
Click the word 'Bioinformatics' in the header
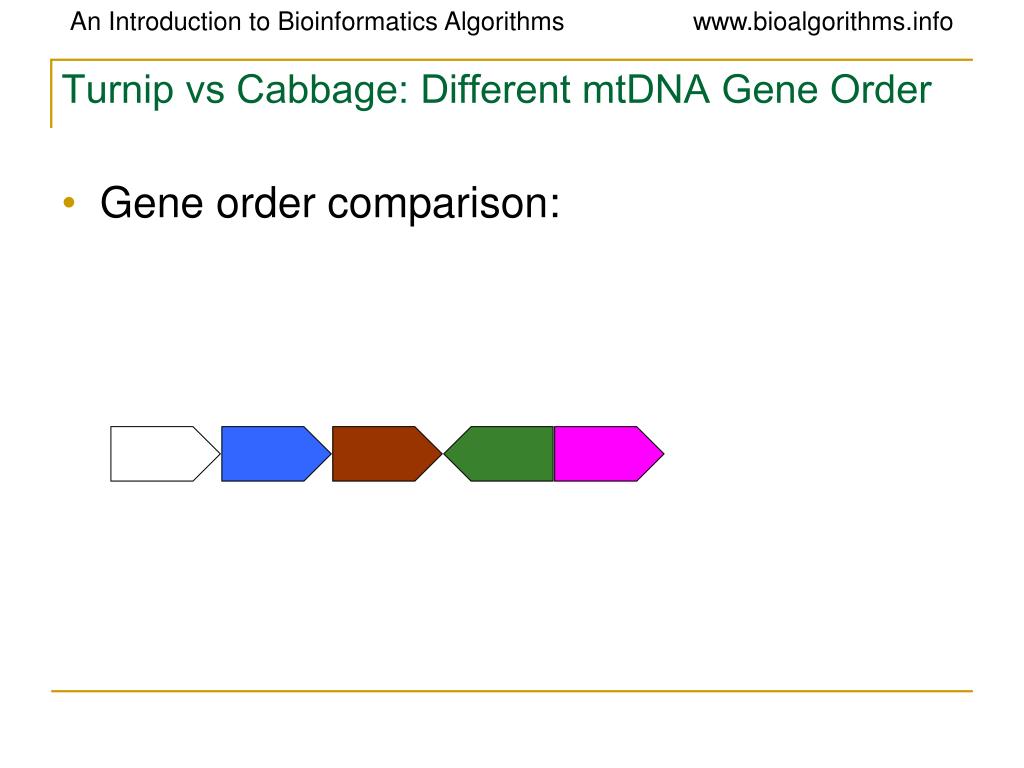[x=358, y=22]
